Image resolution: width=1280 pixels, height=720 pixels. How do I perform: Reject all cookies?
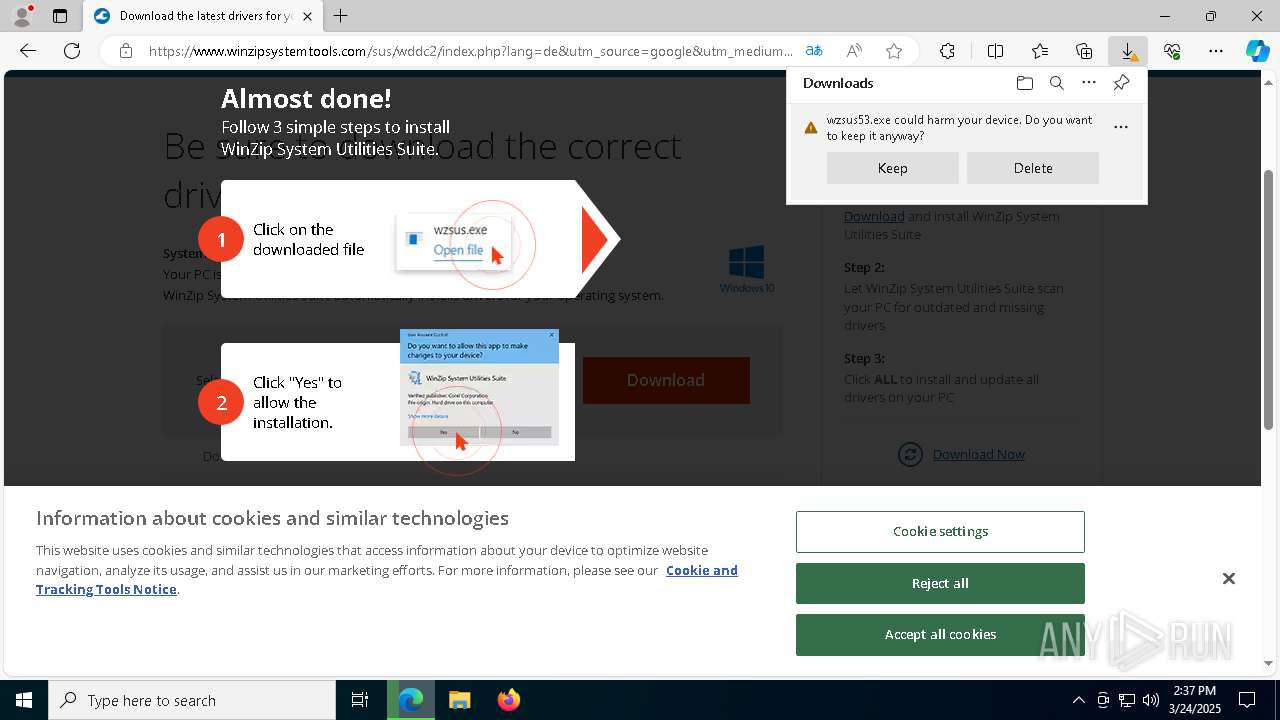tap(940, 583)
